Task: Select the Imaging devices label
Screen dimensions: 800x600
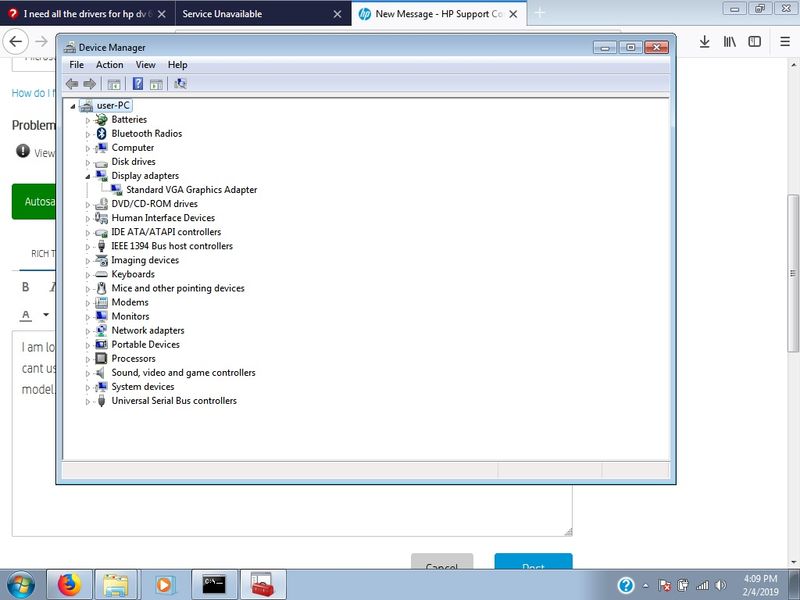Action: 145,260
